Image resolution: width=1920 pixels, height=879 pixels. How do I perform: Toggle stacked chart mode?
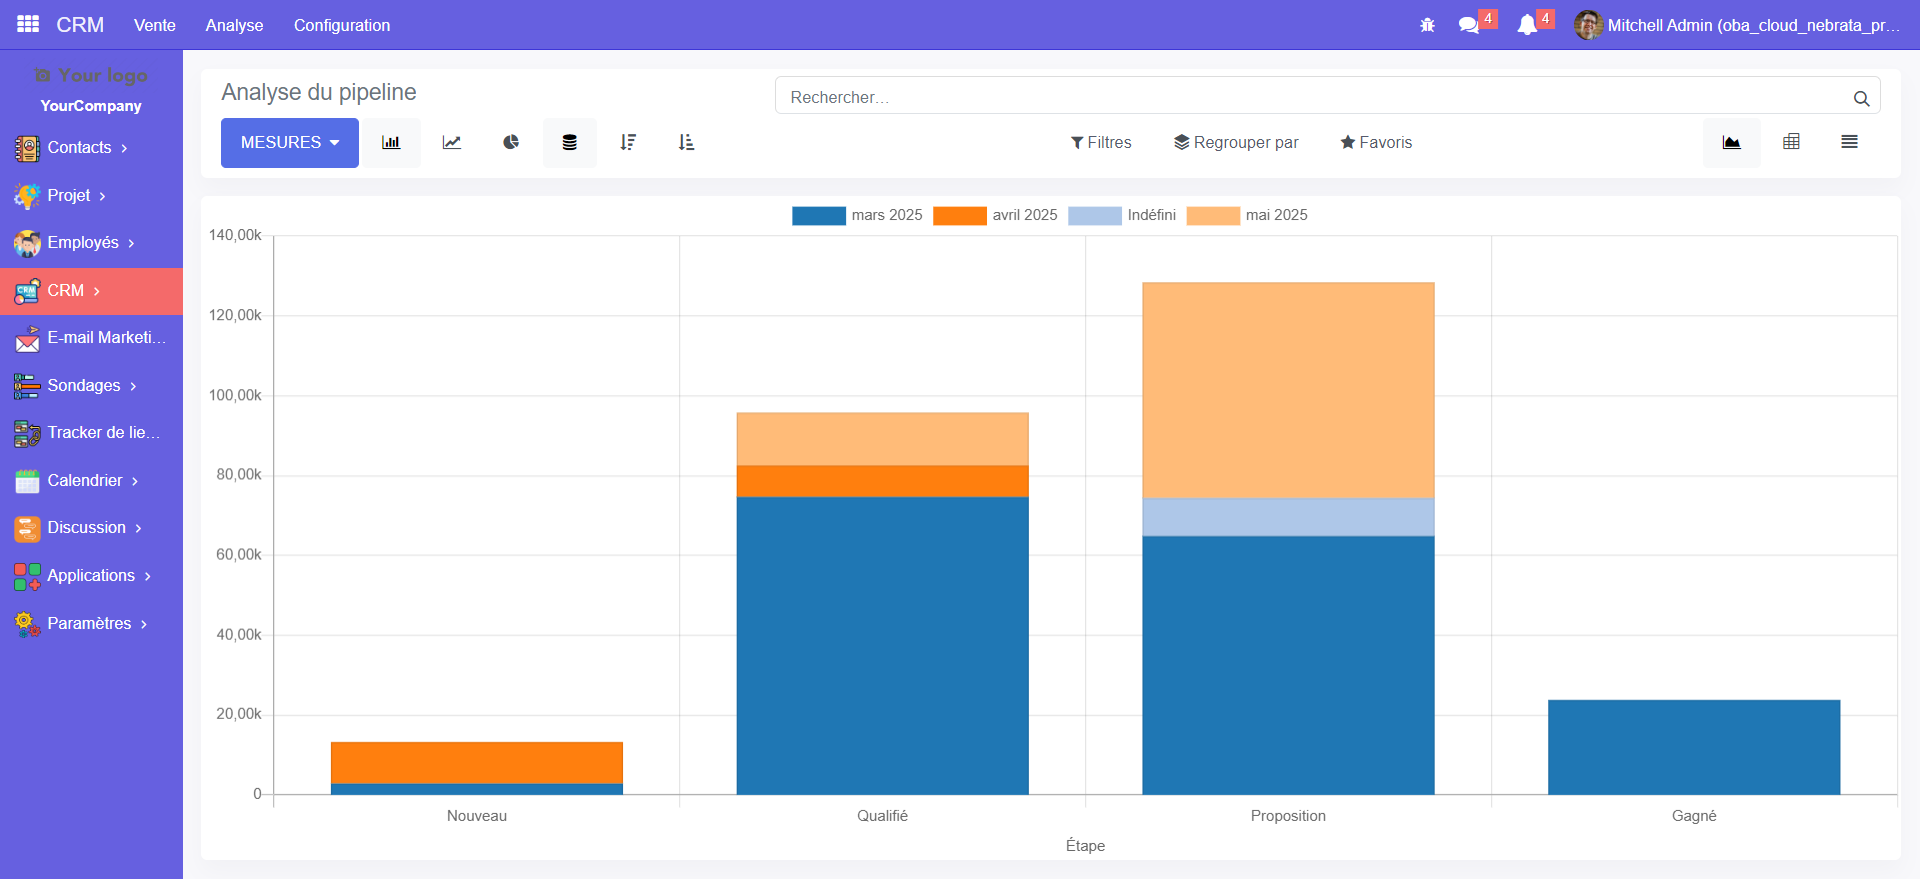coord(570,143)
